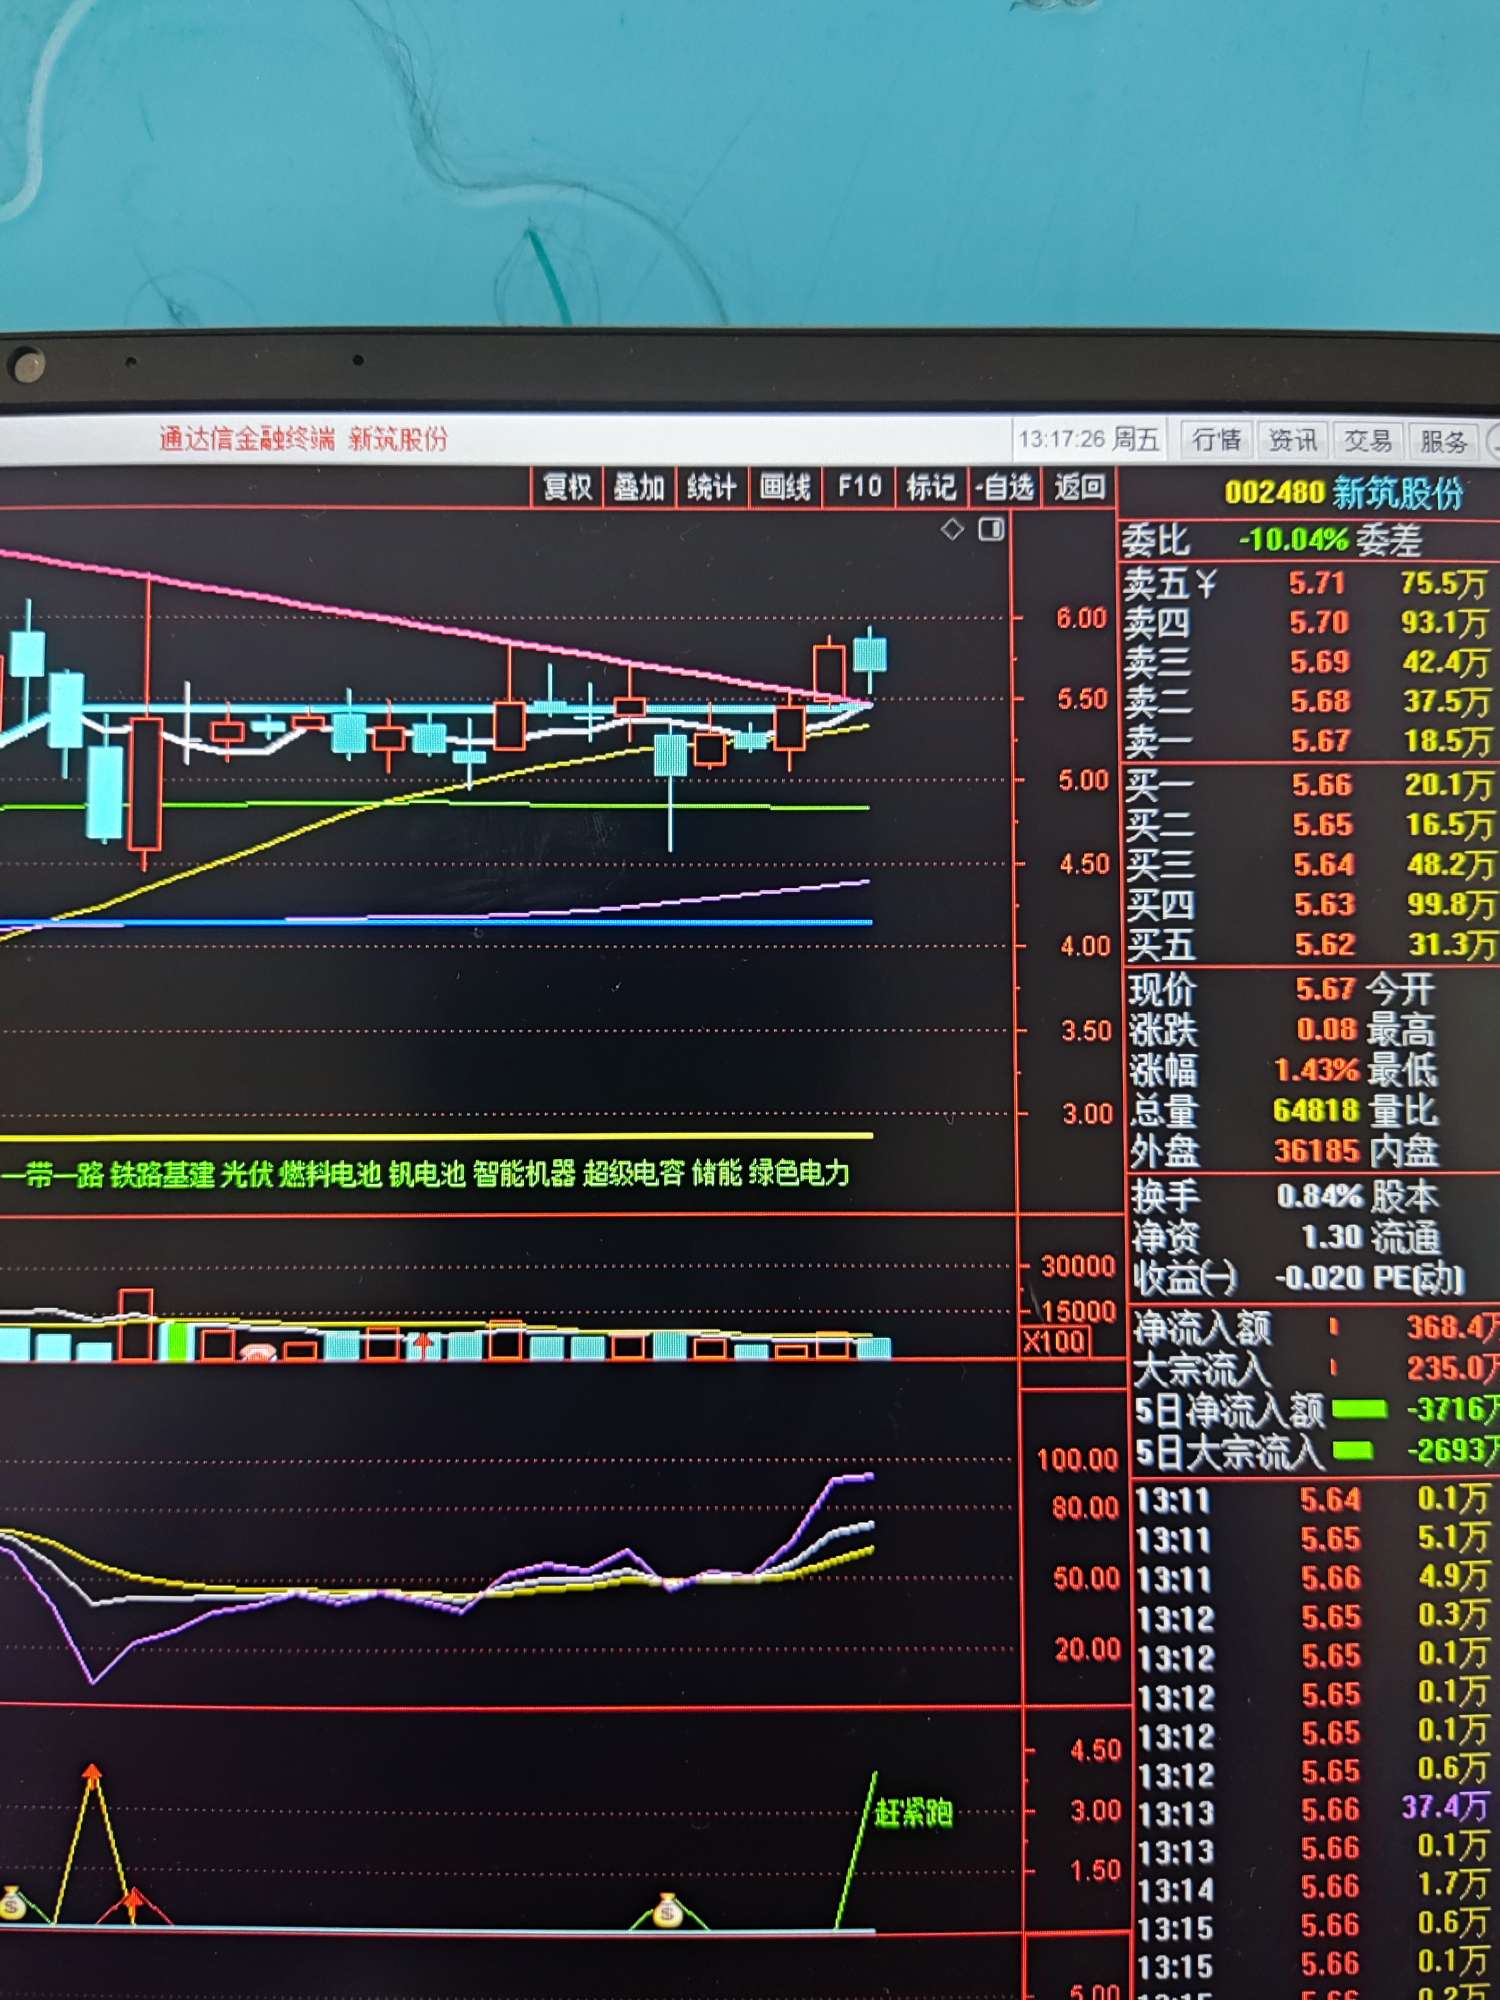1500x2000 pixels.
Task: Click the 复权 toolbar button
Action: (566, 488)
